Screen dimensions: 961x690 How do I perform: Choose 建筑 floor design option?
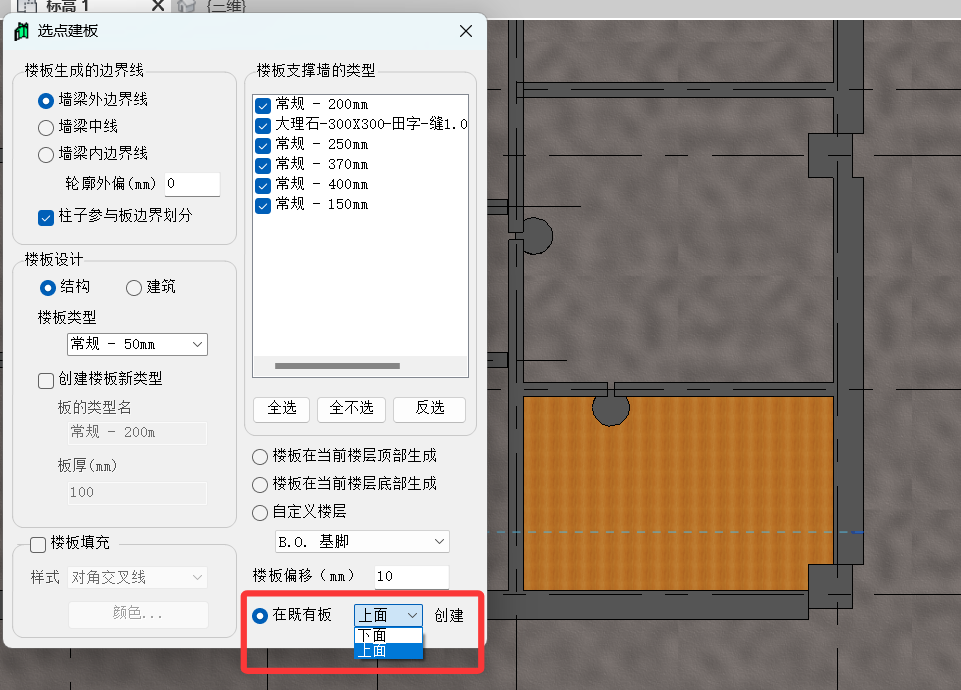[x=134, y=287]
